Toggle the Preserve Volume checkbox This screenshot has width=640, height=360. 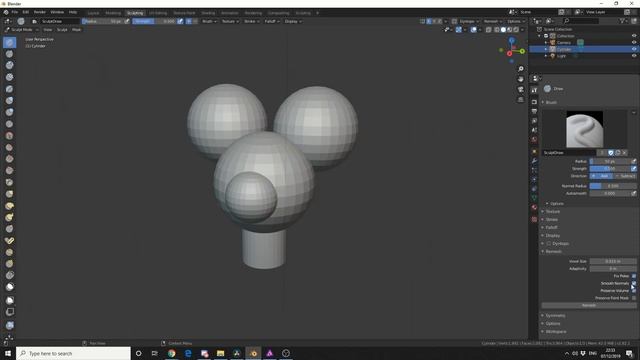[x=633, y=291]
